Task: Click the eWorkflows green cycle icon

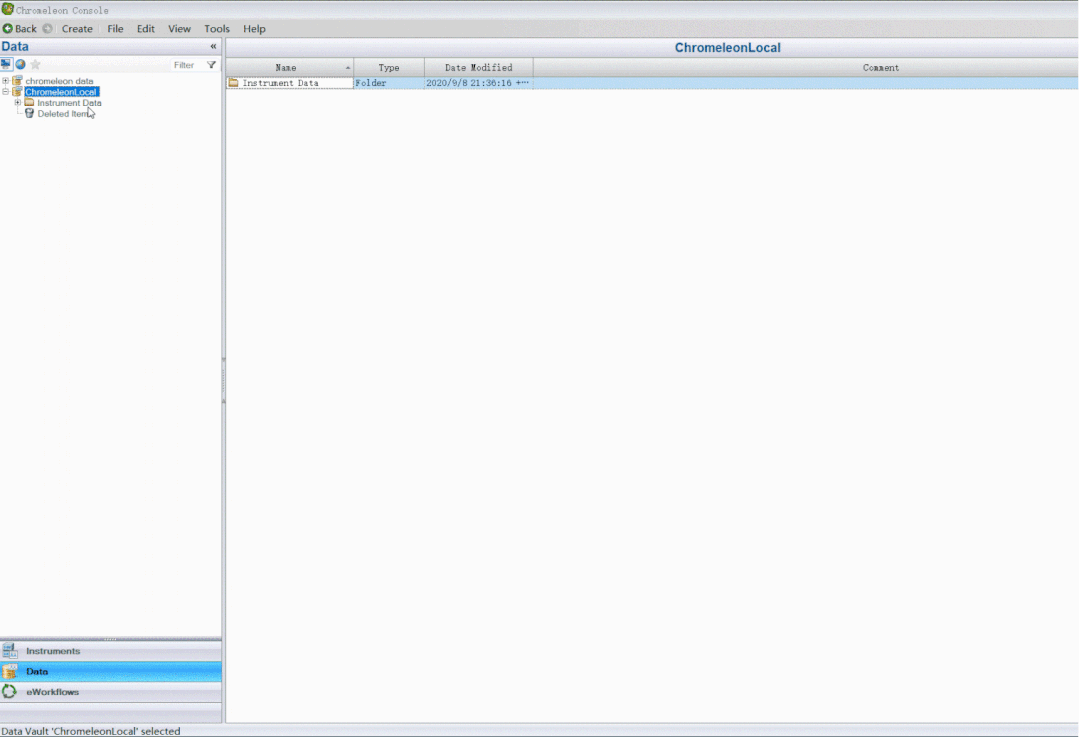Action: [x=10, y=692]
